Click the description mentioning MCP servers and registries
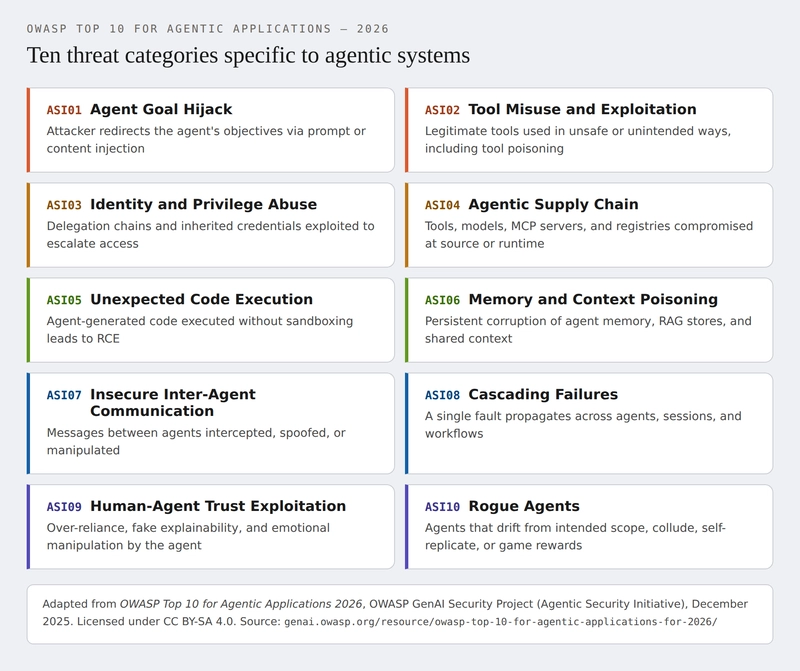The image size is (800, 671). coord(589,234)
